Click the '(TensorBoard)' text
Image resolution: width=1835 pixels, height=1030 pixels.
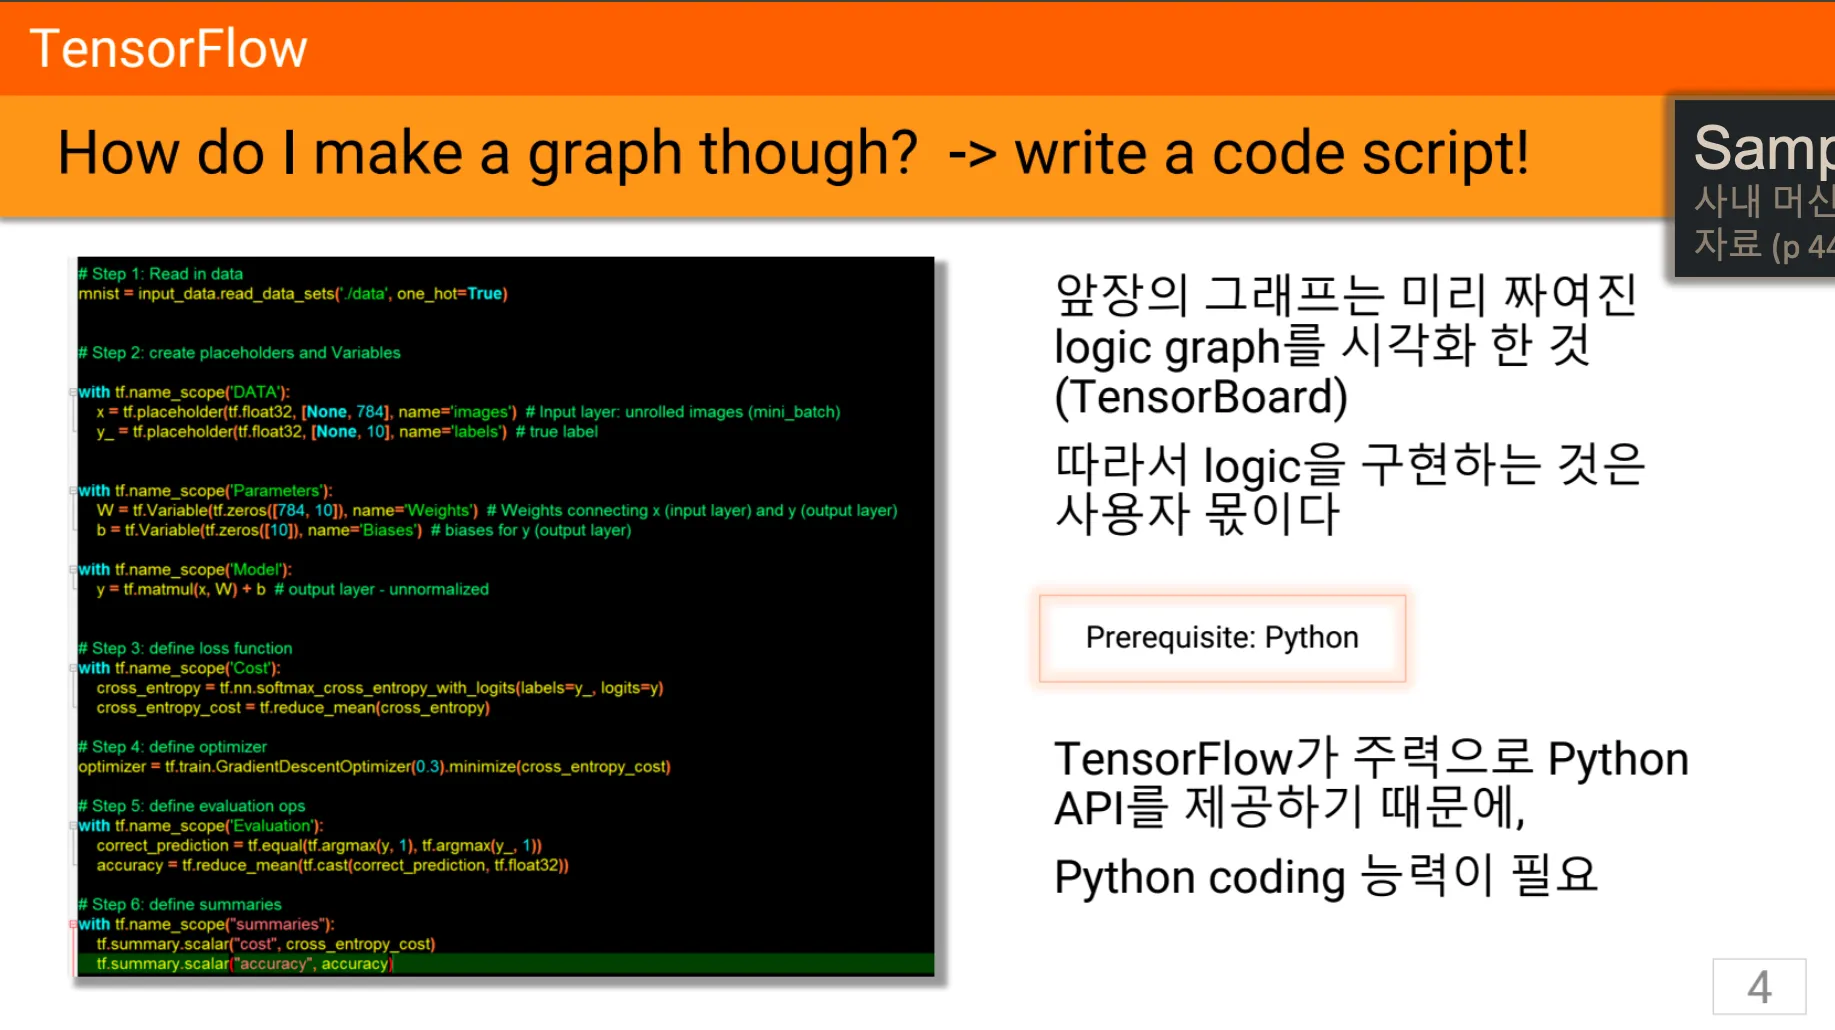click(1200, 397)
